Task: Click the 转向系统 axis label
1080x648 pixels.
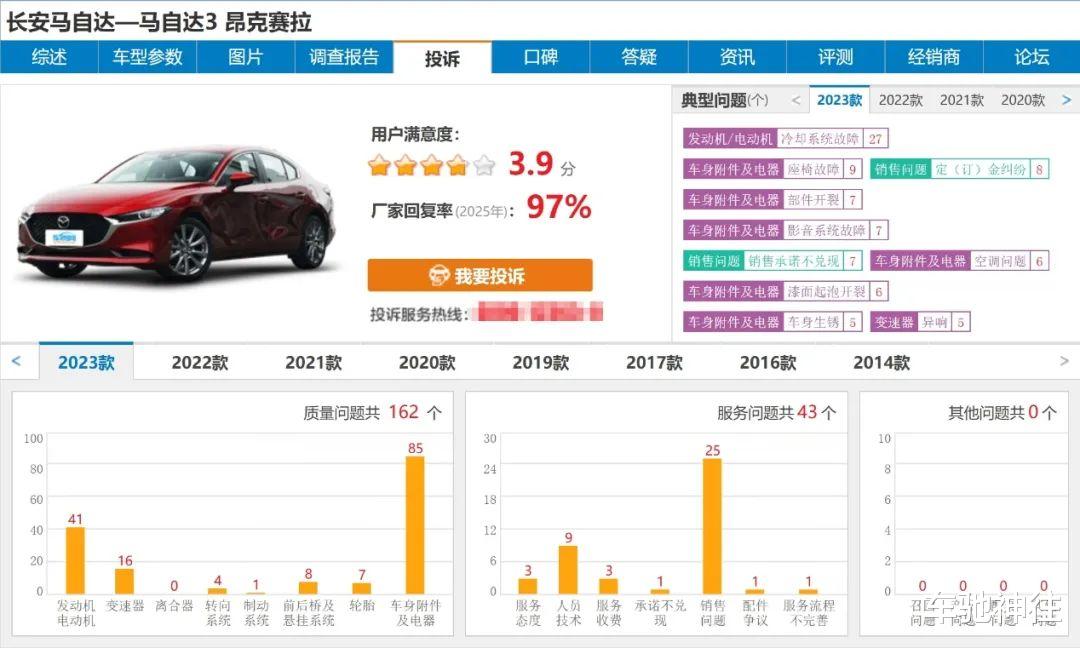Action: 218,613
